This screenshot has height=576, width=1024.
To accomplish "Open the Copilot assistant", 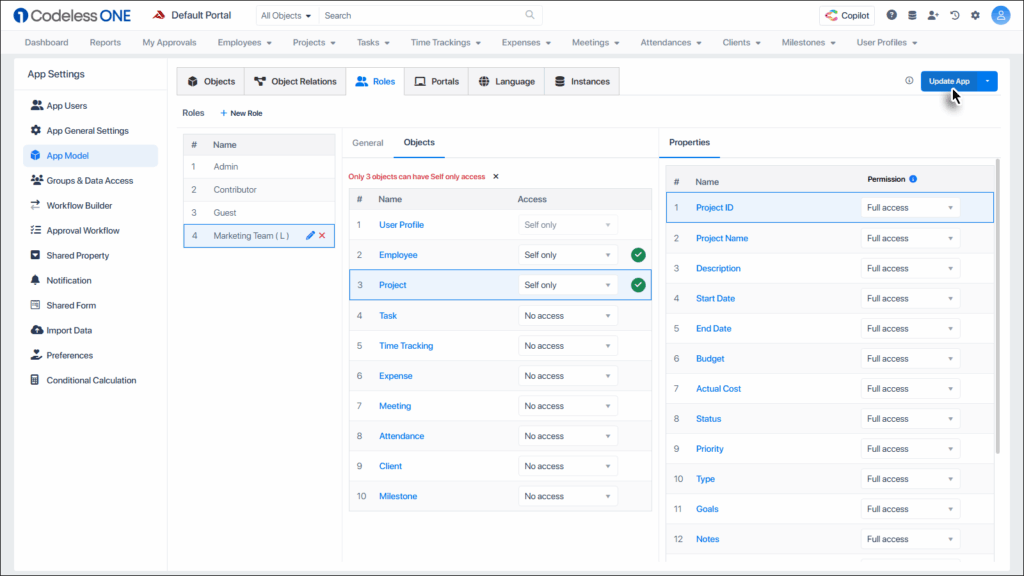I will click(x=847, y=15).
